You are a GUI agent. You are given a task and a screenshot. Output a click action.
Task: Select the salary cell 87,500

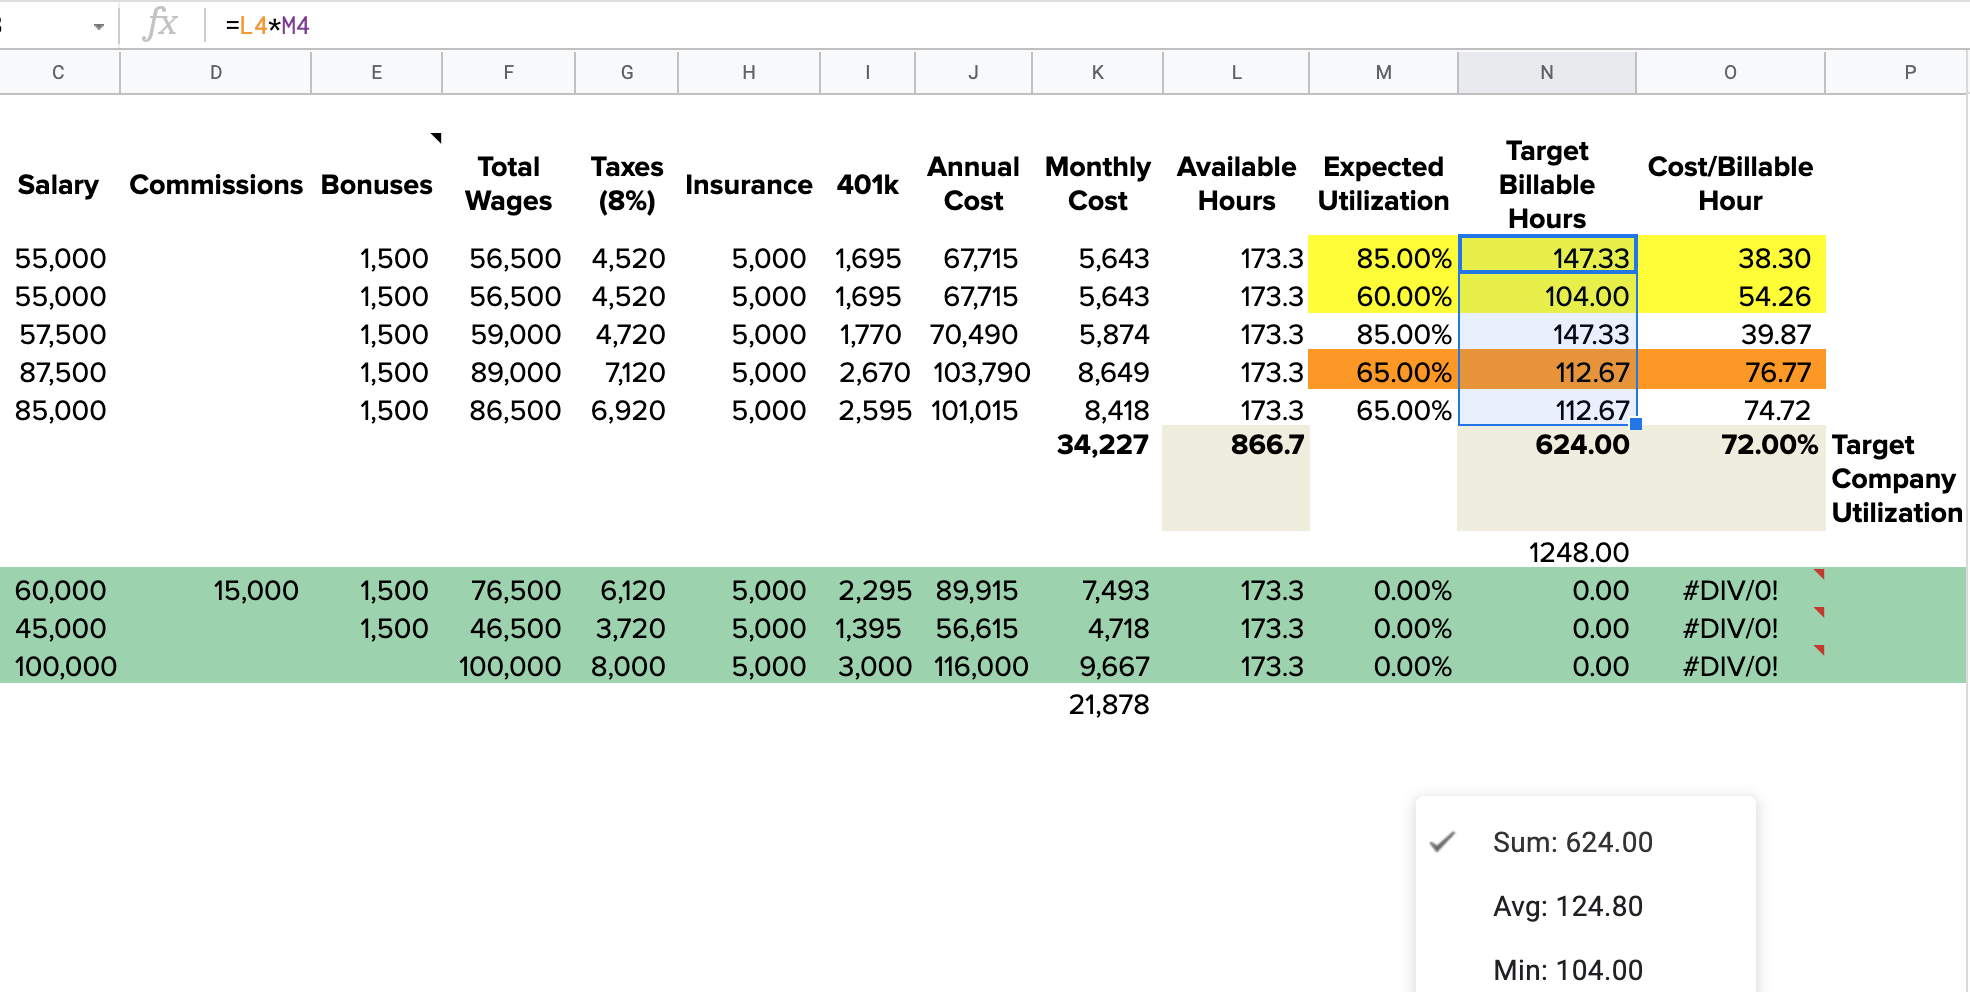59,372
